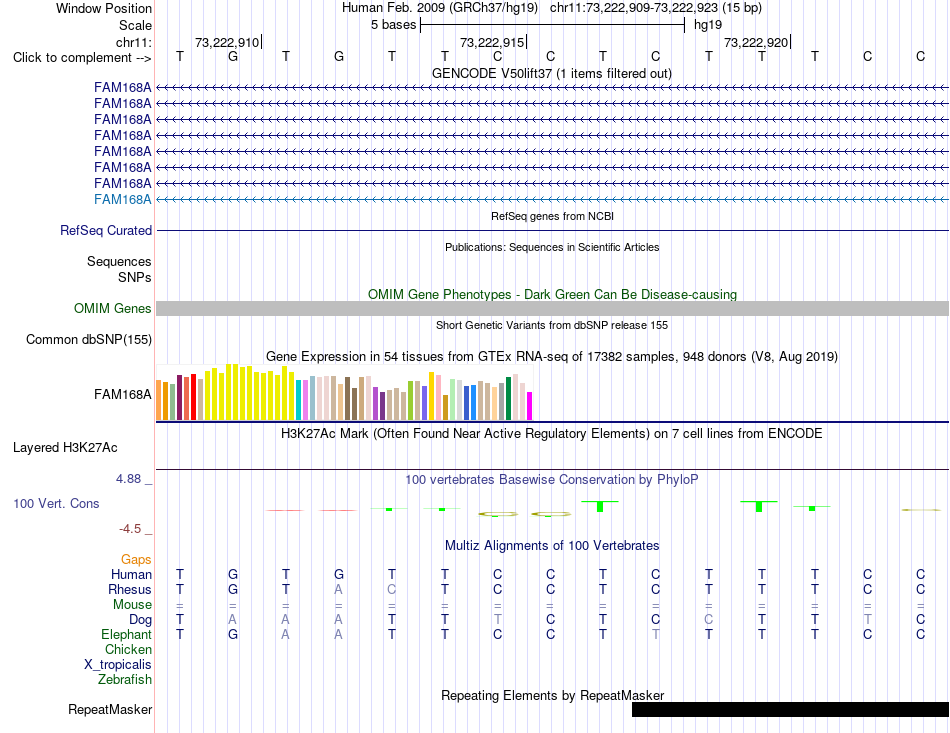Viewport: 950px width, 733px height.
Task: Click the FAM168A label beside GTEx bar chart
Action: 122,394
